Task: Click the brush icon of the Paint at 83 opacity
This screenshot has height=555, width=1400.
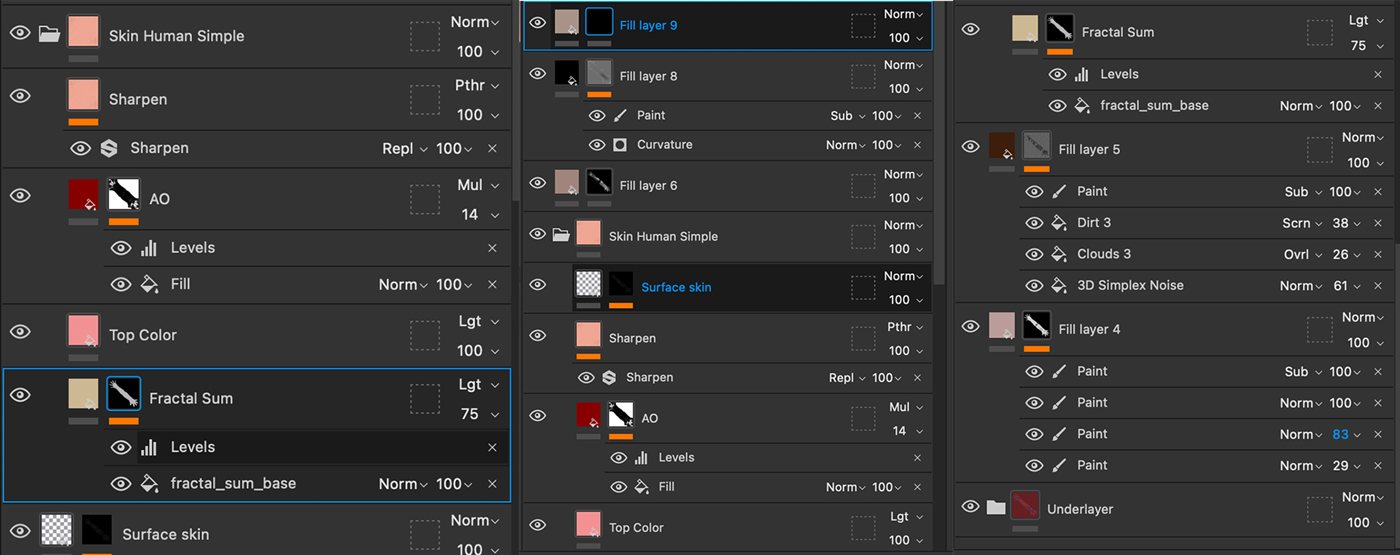Action: [x=1059, y=434]
